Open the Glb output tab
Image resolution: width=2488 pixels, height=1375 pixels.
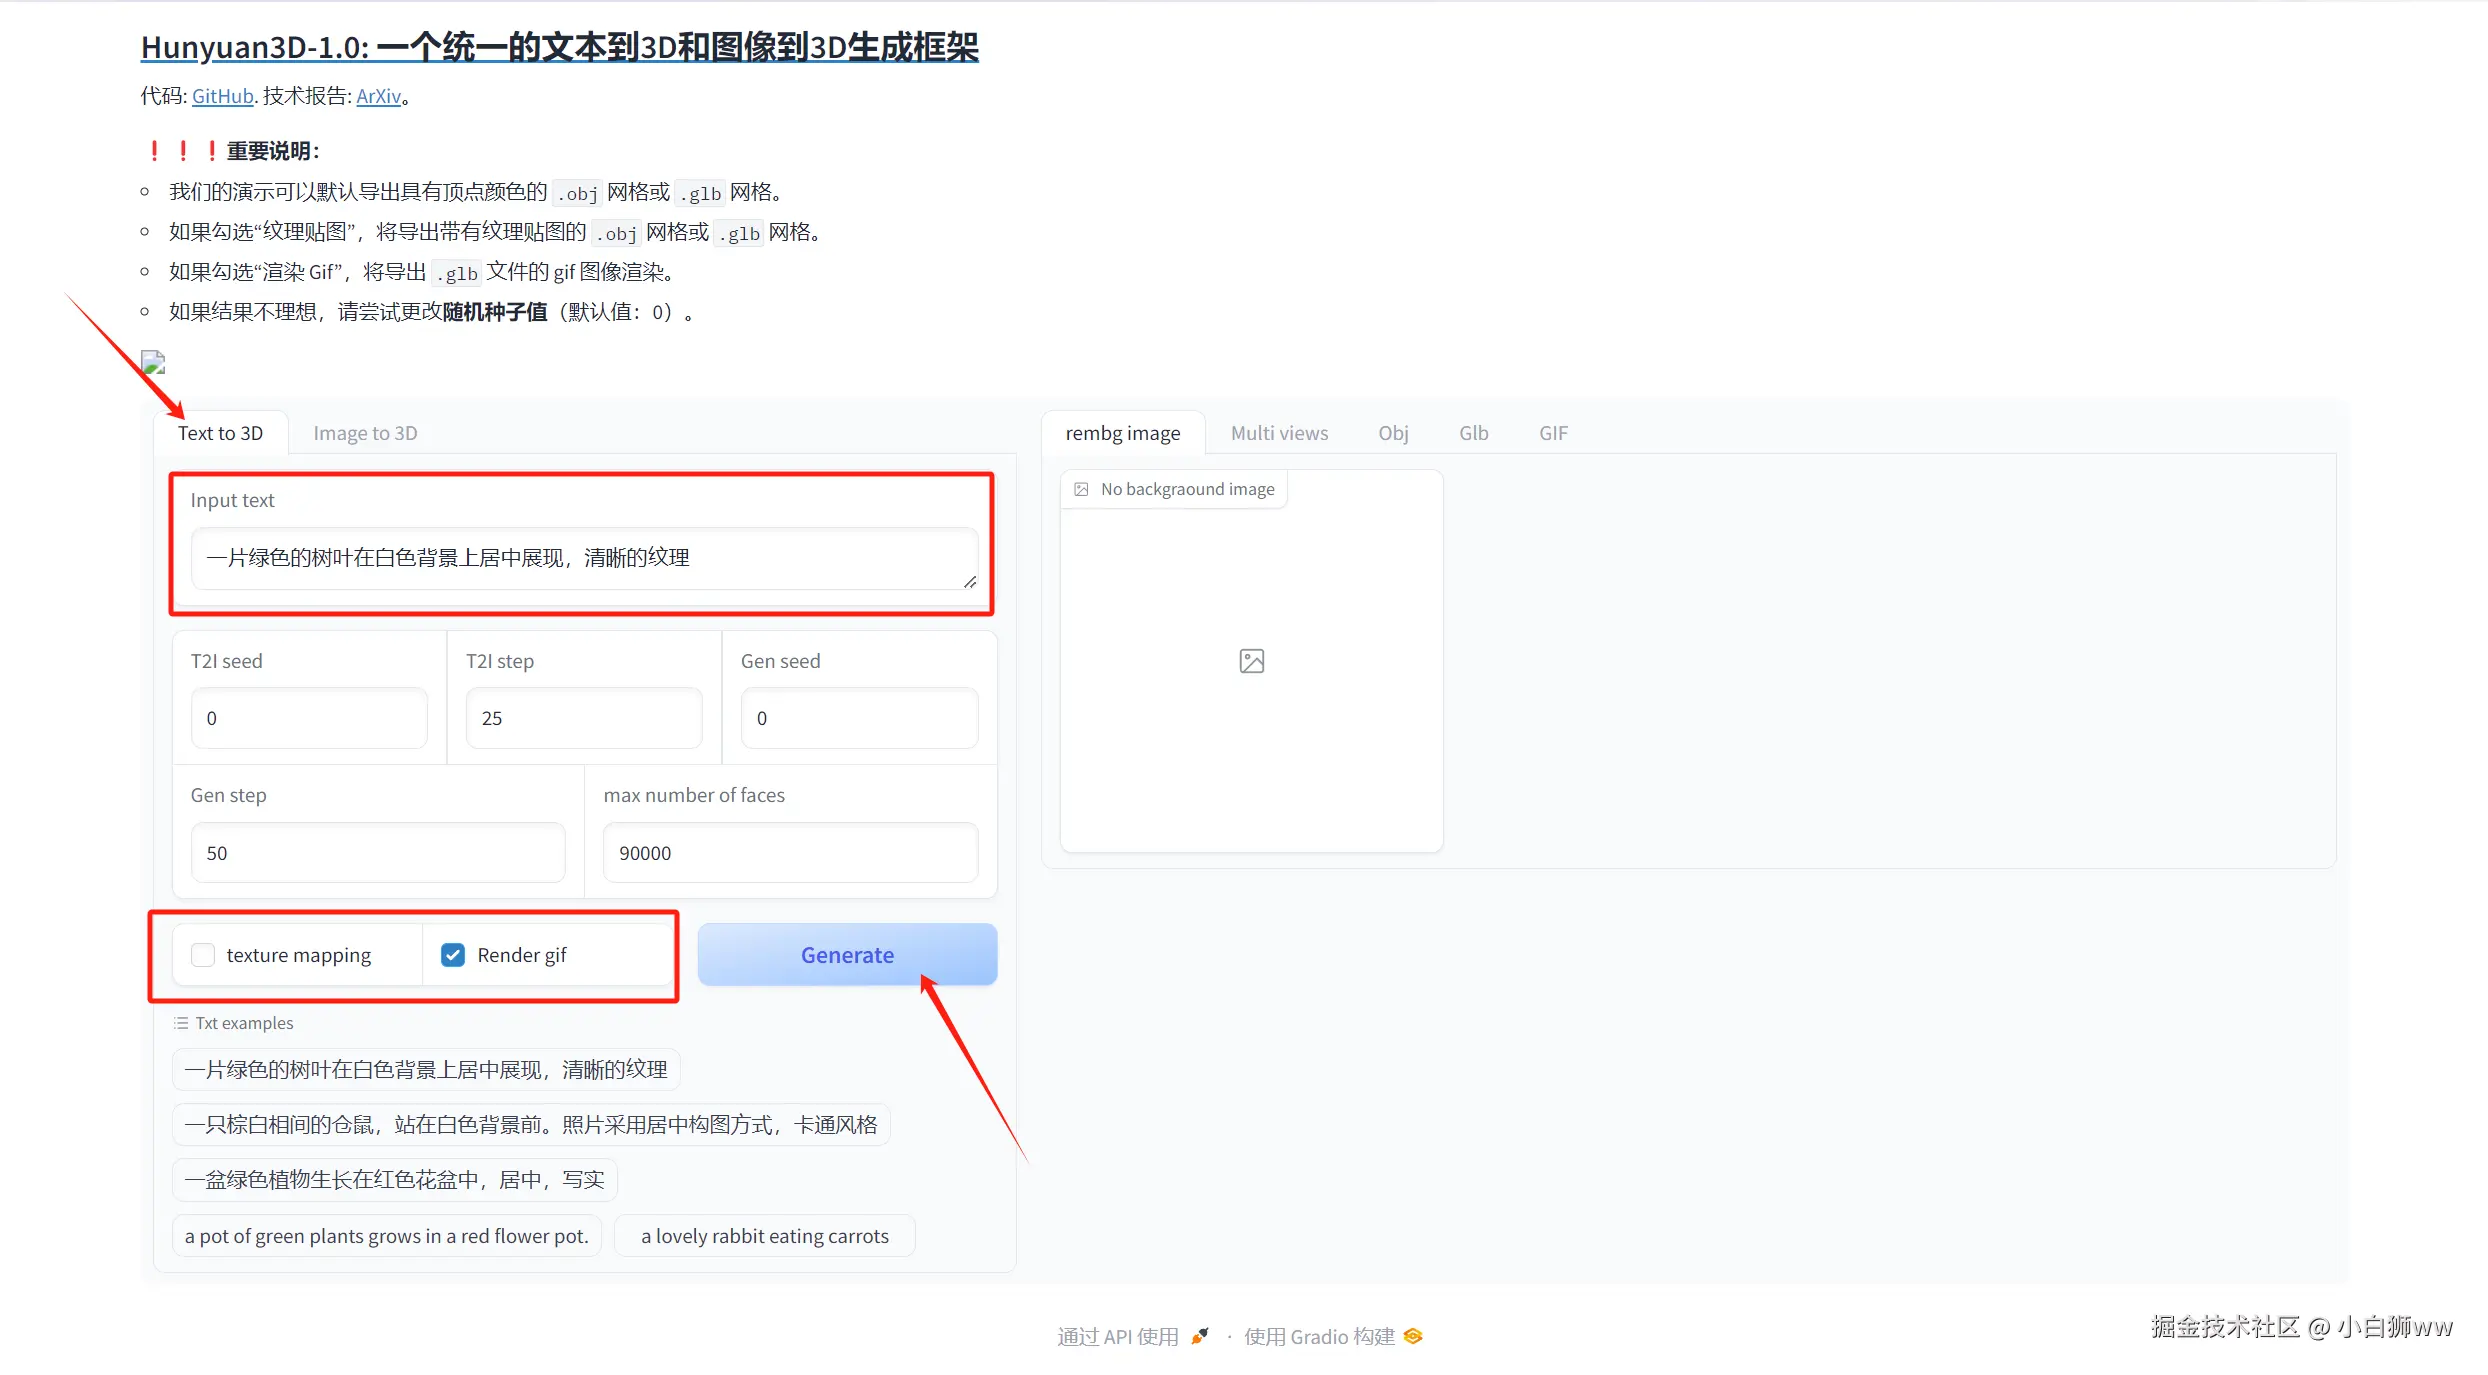[x=1473, y=433]
